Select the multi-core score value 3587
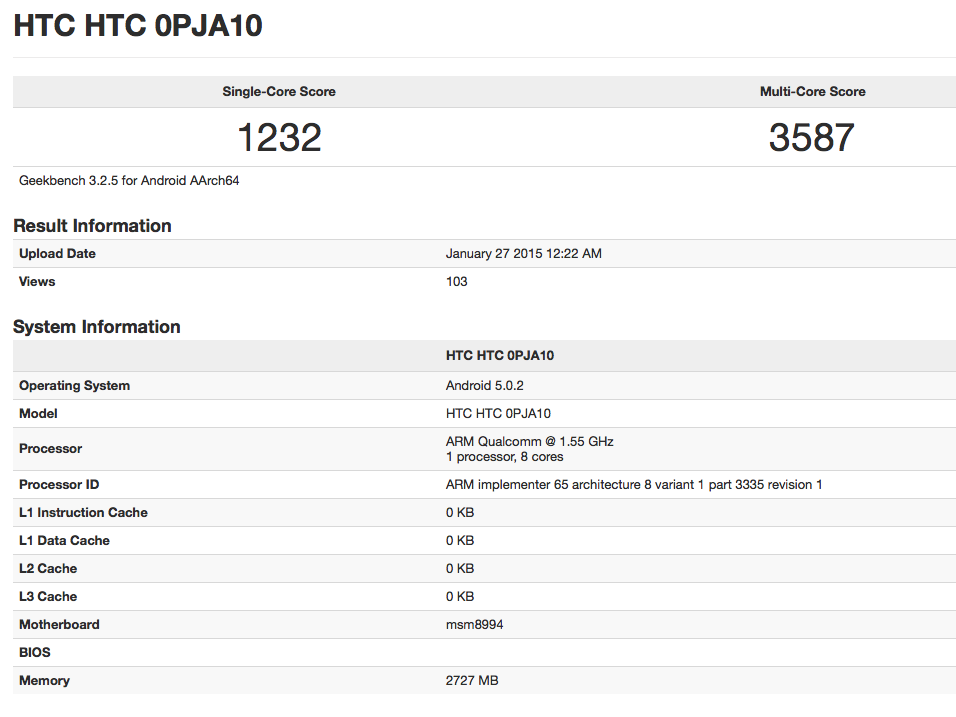The image size is (956, 717). pos(812,137)
